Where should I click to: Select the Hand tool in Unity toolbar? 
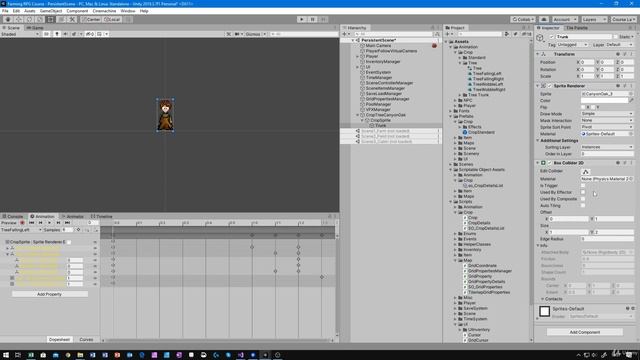click(8, 19)
